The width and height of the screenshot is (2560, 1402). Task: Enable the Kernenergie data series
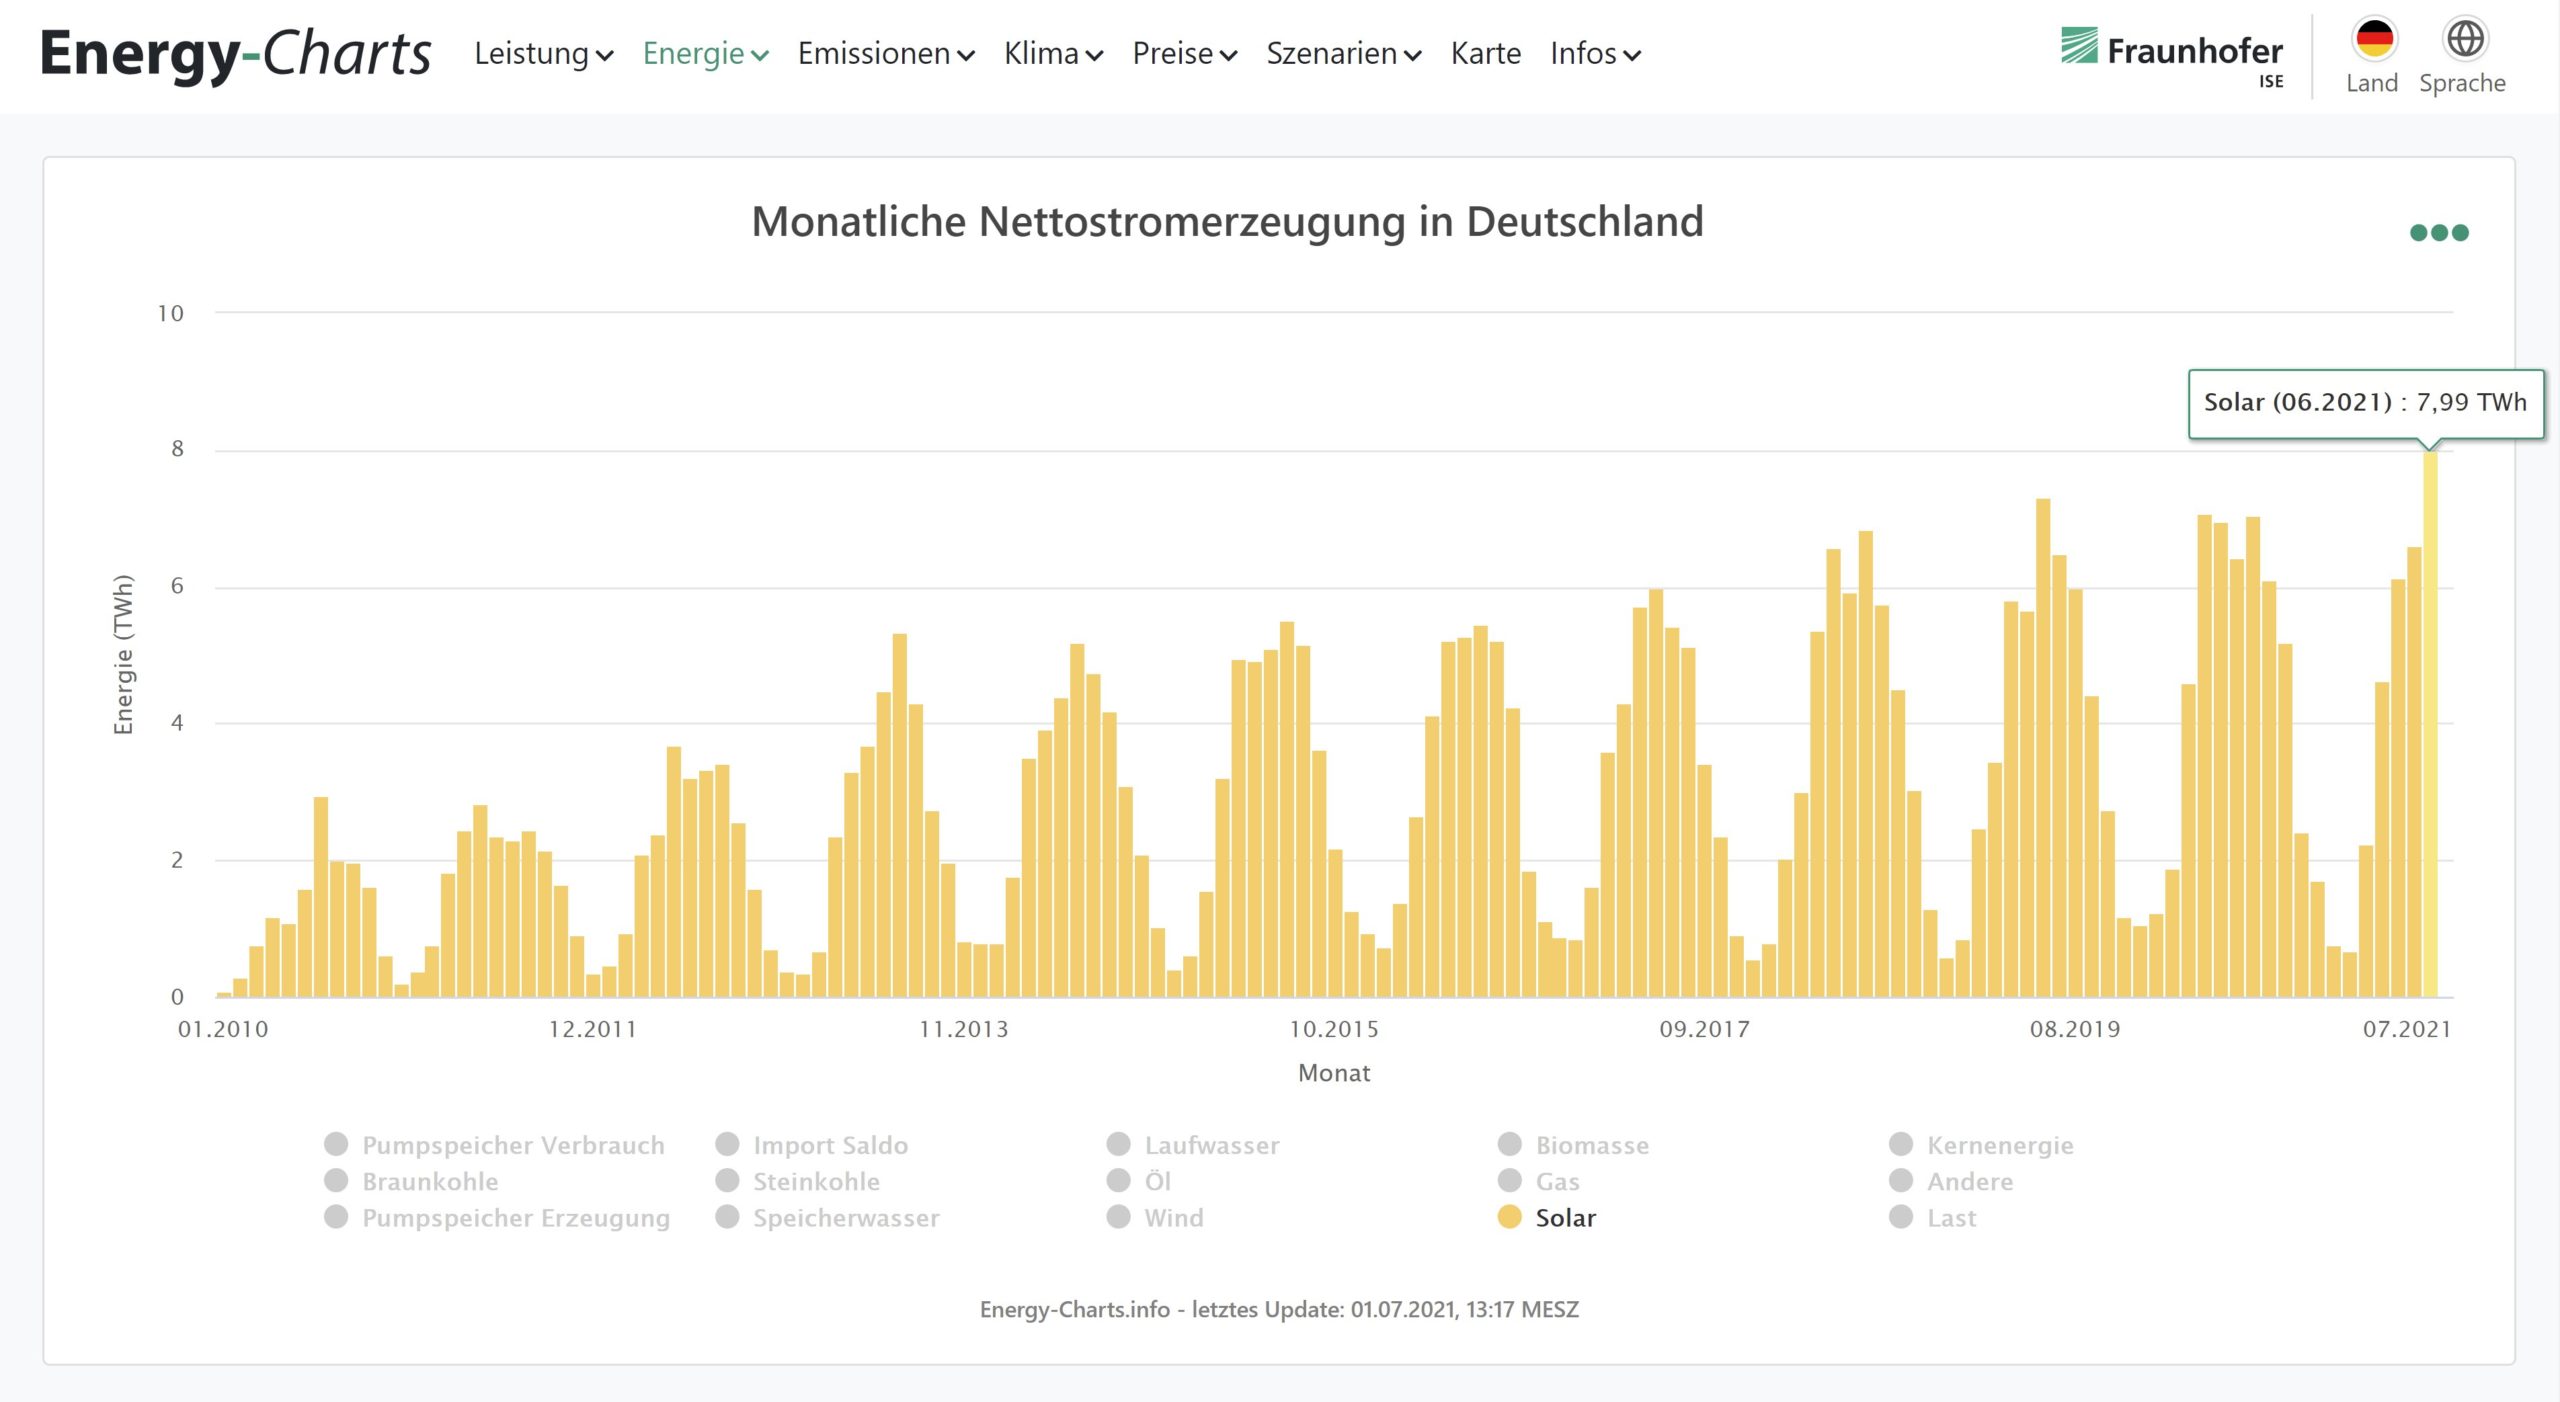click(1999, 1145)
